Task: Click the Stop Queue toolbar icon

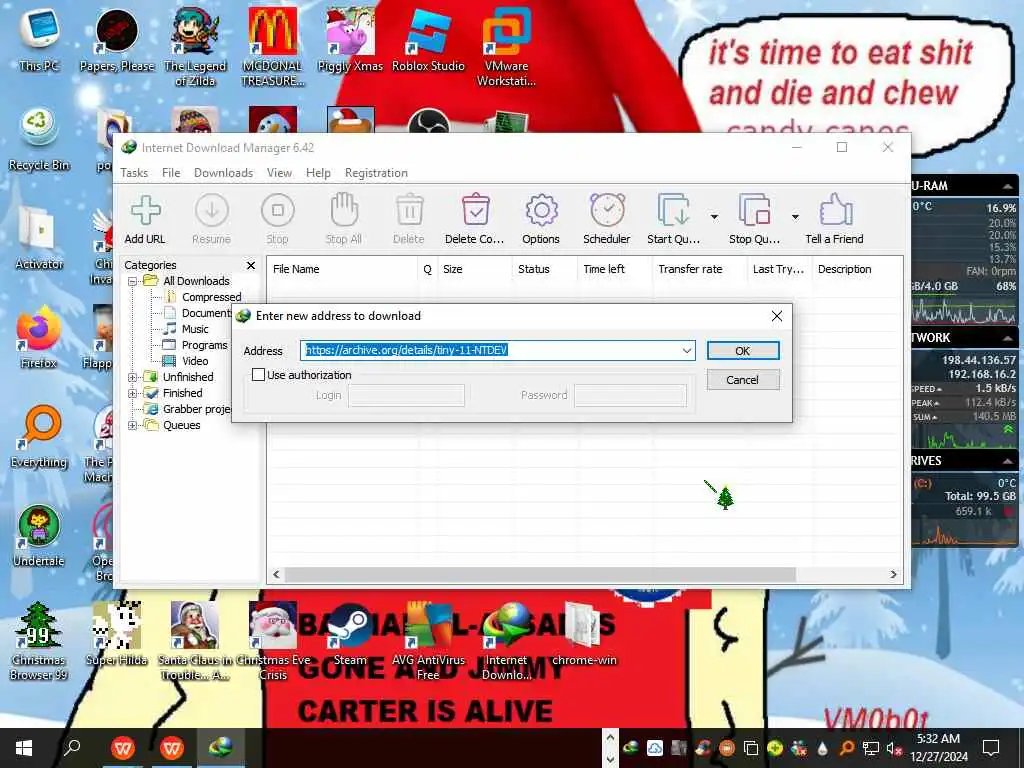Action: pos(754,211)
